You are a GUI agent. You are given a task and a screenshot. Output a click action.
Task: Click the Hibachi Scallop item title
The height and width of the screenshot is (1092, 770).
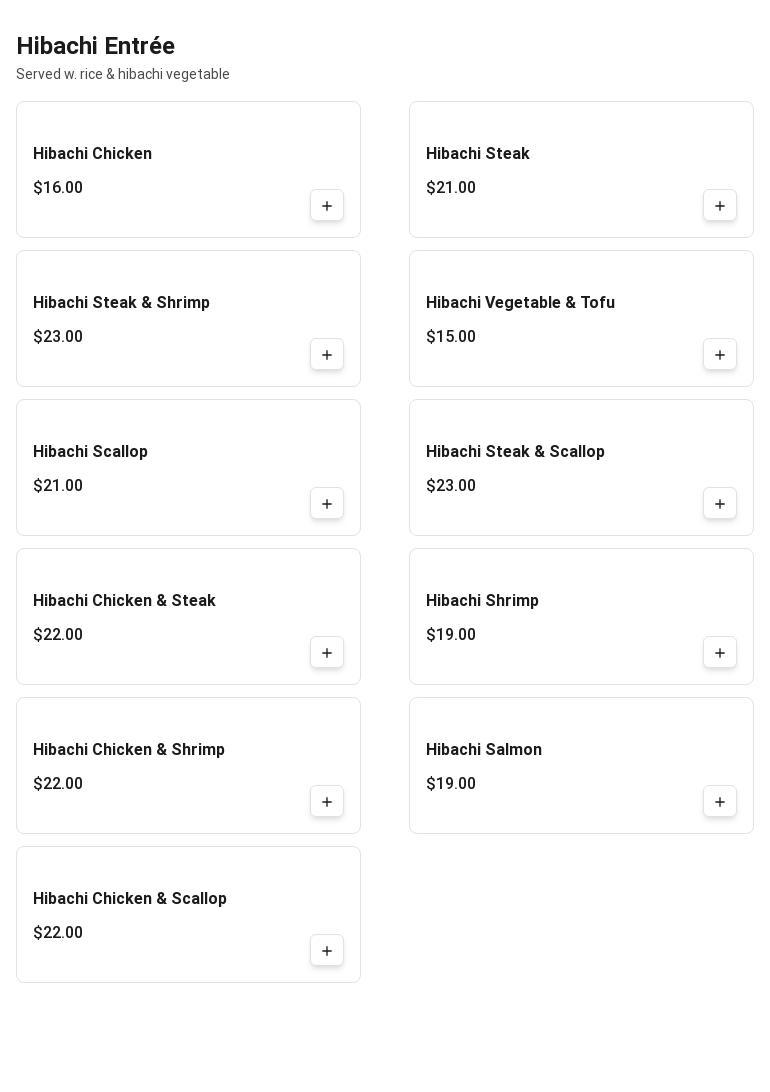coord(90,452)
